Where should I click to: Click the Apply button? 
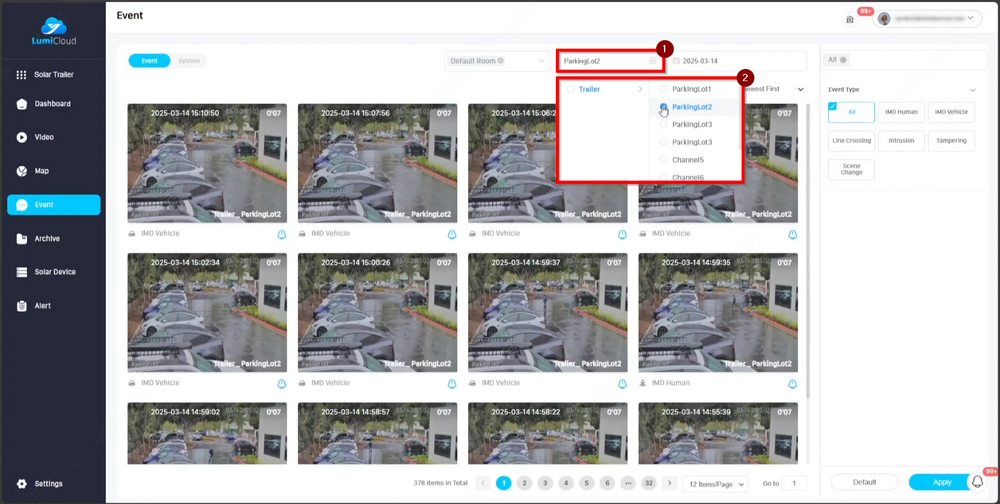point(941,482)
